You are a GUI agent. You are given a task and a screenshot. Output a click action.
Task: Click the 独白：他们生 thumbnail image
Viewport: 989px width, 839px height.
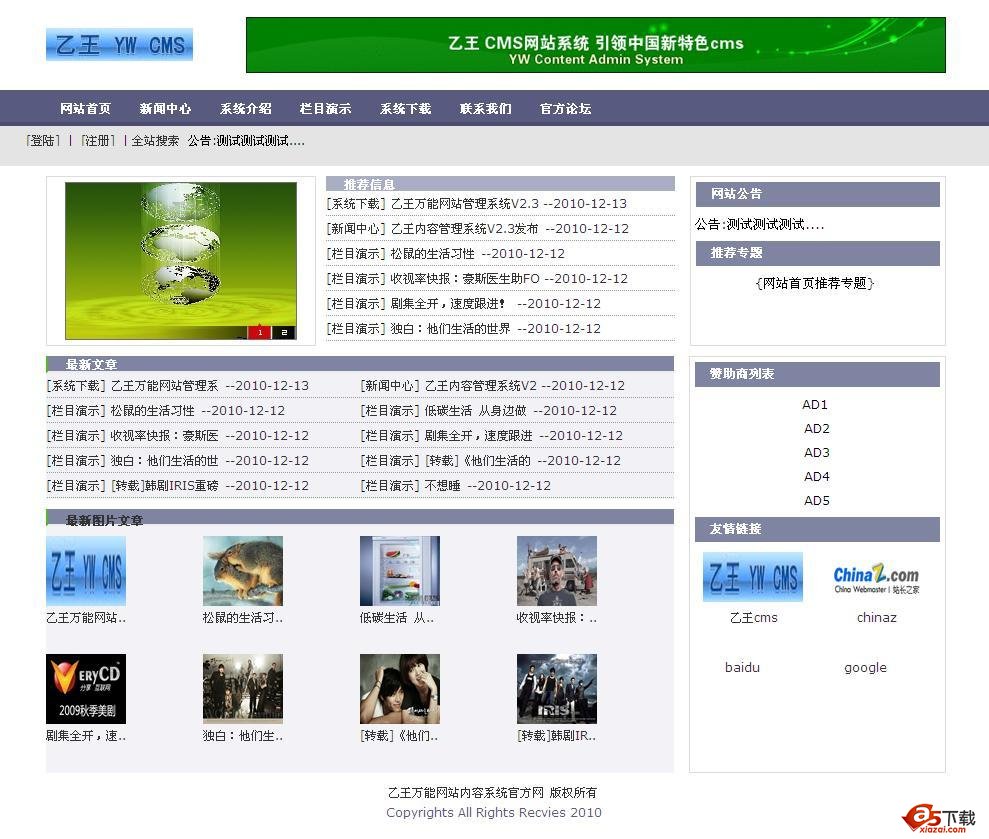243,689
